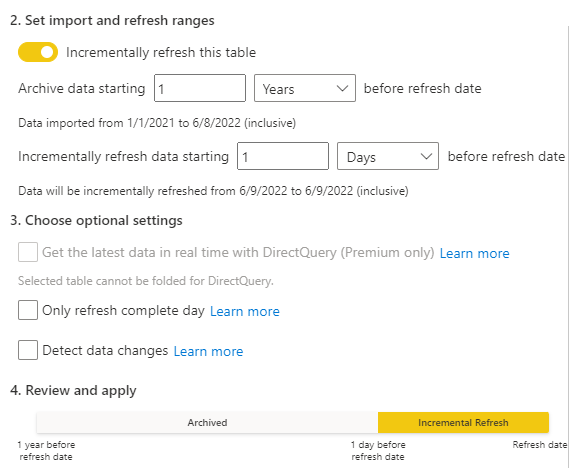This screenshot has height=468, width=569.
Task: Enable Only refresh complete day checkbox
Action: 28,310
